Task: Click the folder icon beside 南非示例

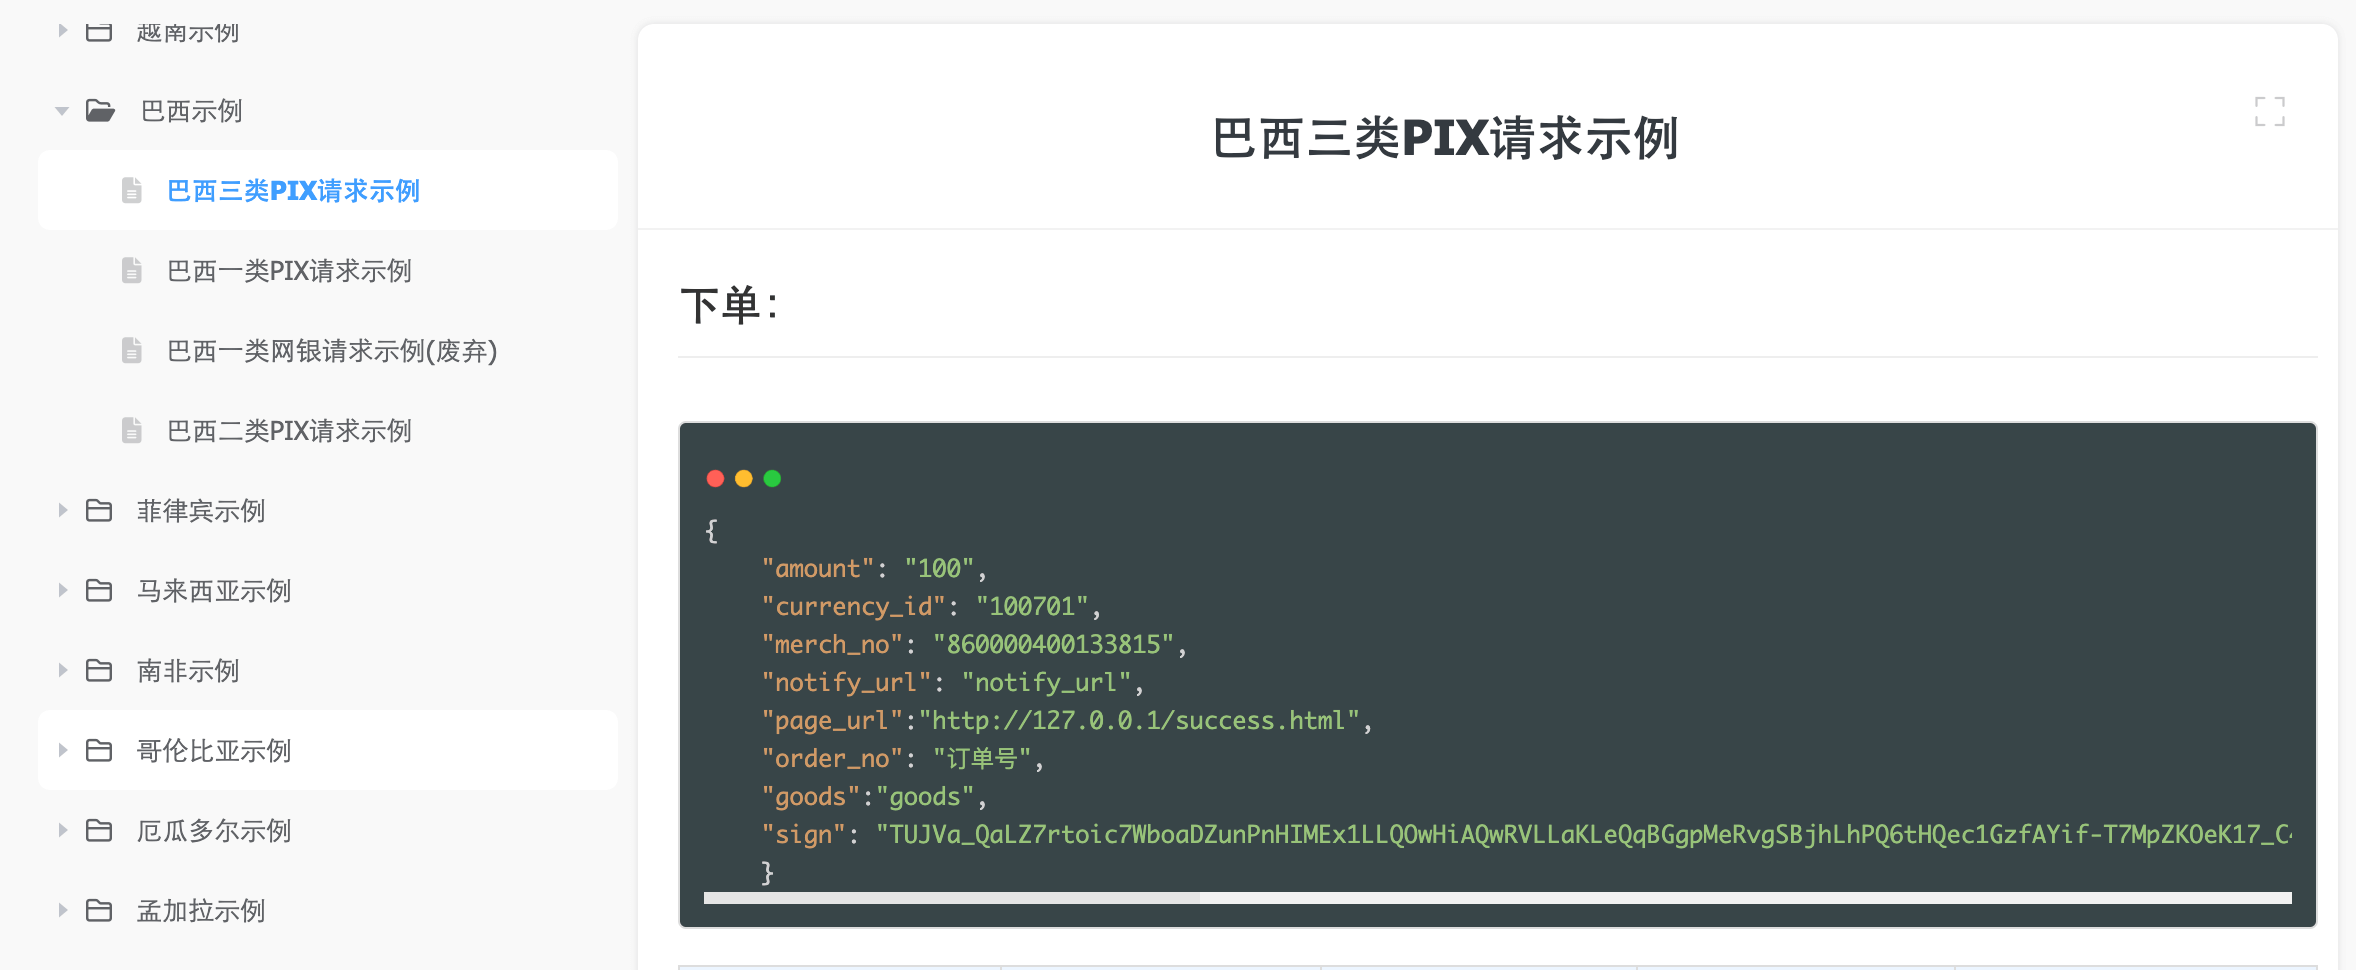Action: (99, 670)
